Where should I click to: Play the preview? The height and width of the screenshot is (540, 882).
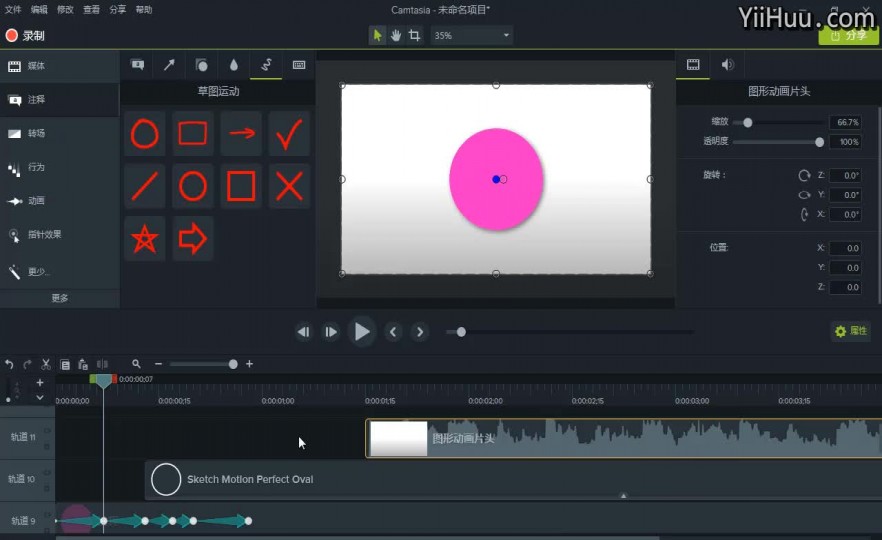[361, 332]
